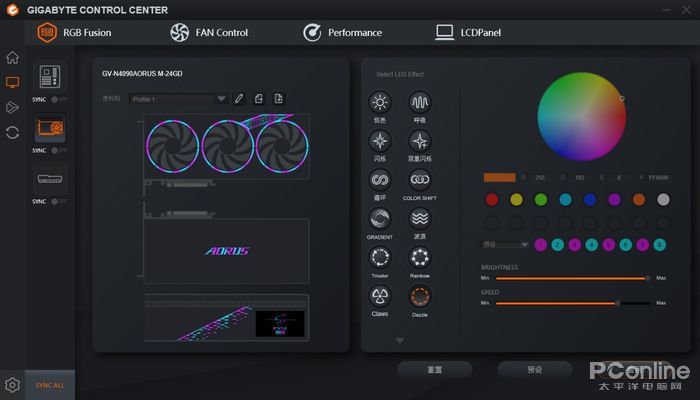Viewport: 700px width, 400px height.
Task: Select the pulse waveform LED effect
Action: point(420,103)
